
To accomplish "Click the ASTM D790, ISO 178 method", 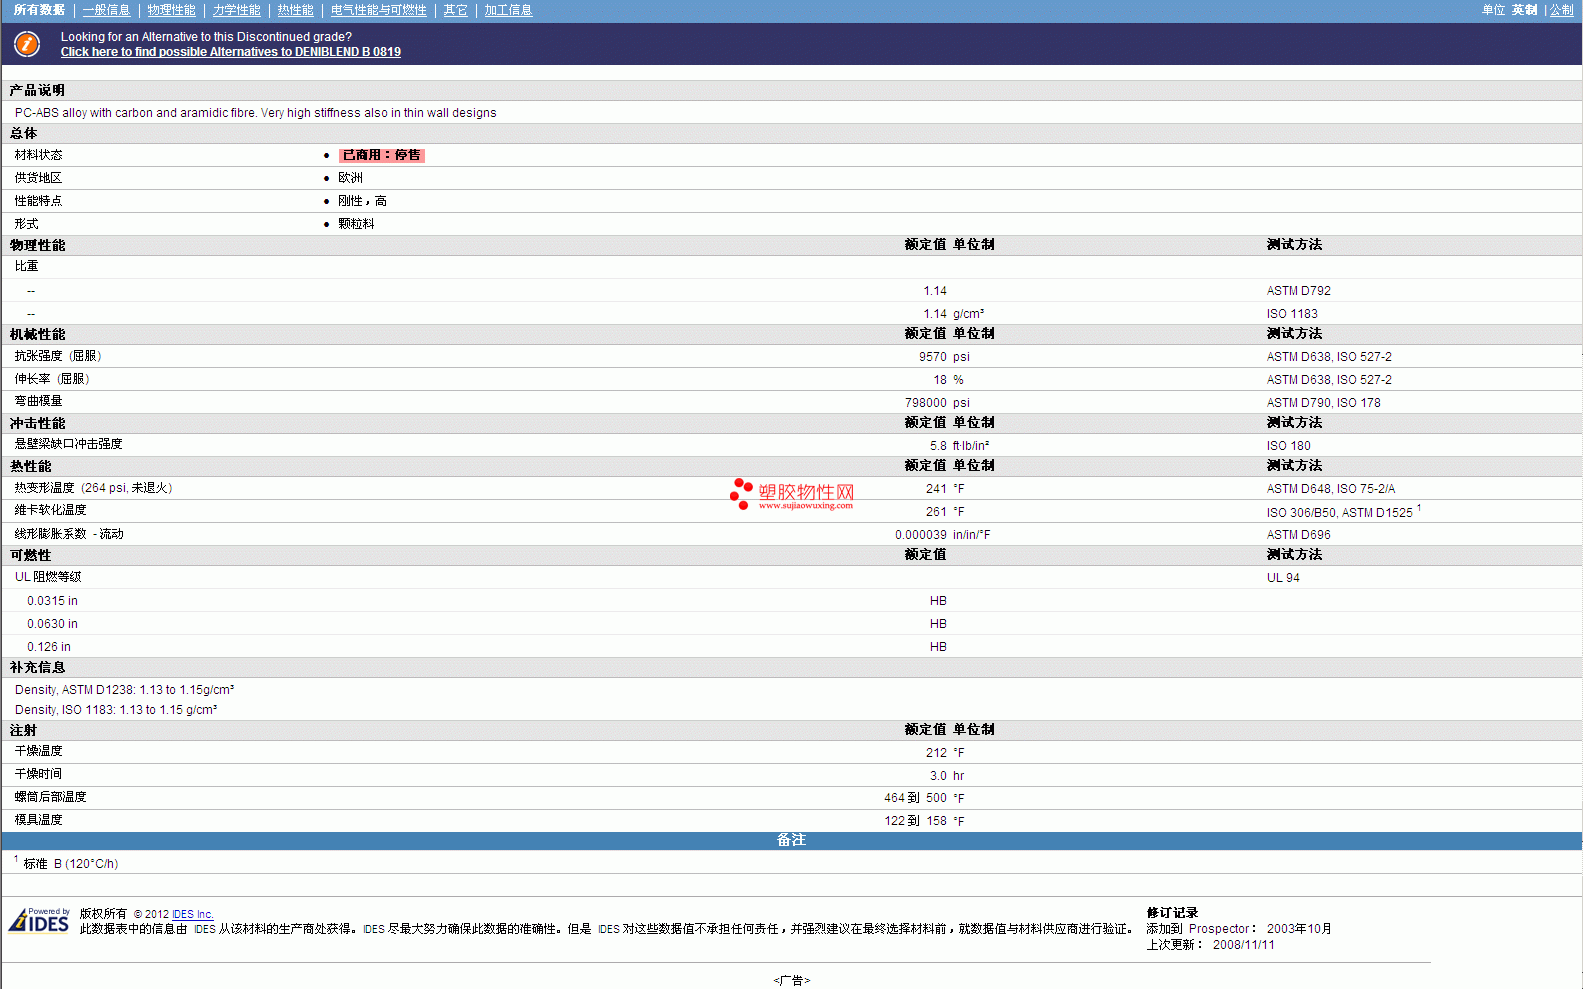I will (1323, 403).
